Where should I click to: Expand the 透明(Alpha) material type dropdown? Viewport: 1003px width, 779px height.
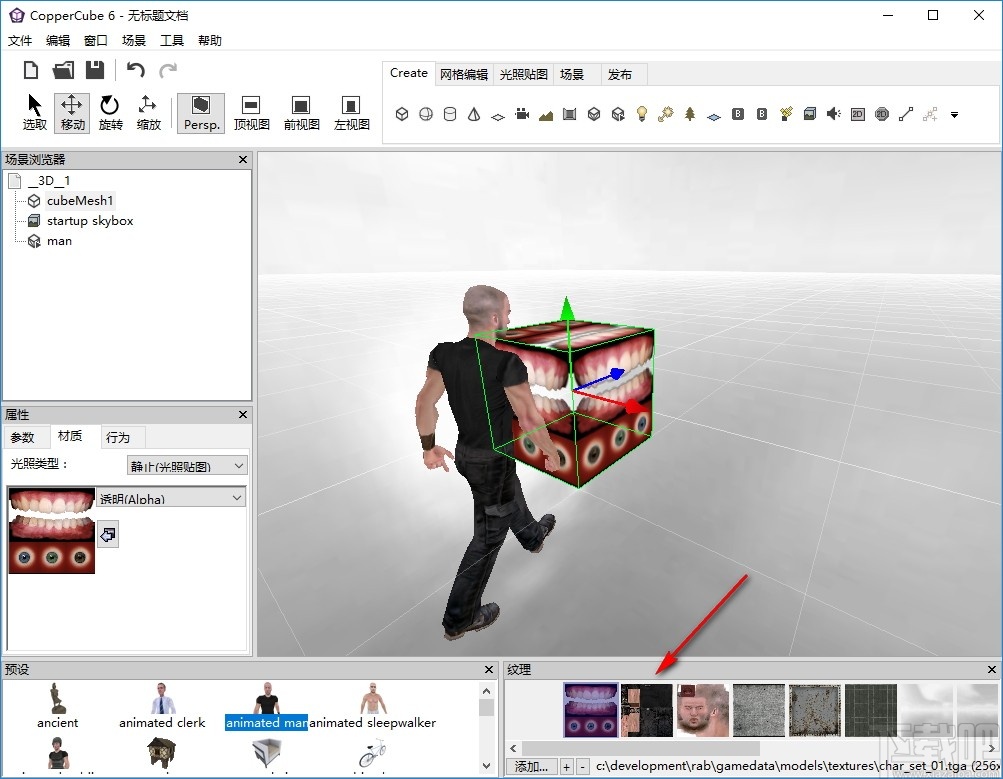[171, 498]
